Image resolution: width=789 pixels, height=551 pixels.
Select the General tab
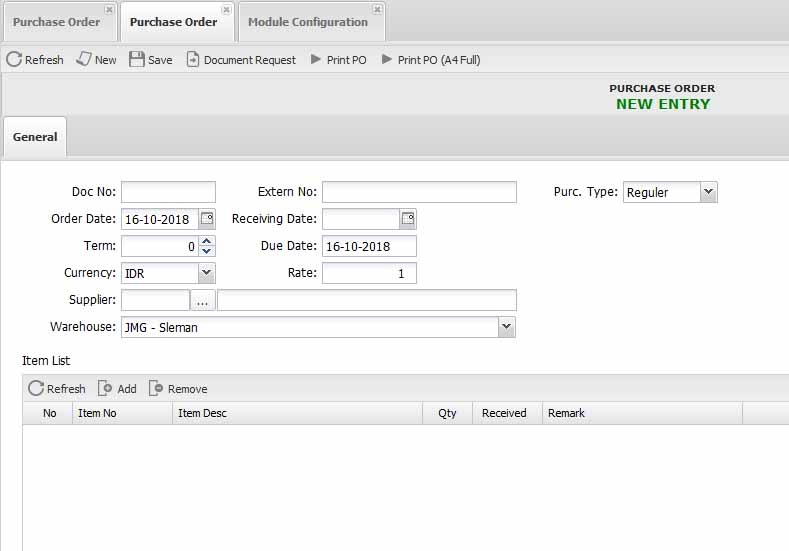pos(35,137)
